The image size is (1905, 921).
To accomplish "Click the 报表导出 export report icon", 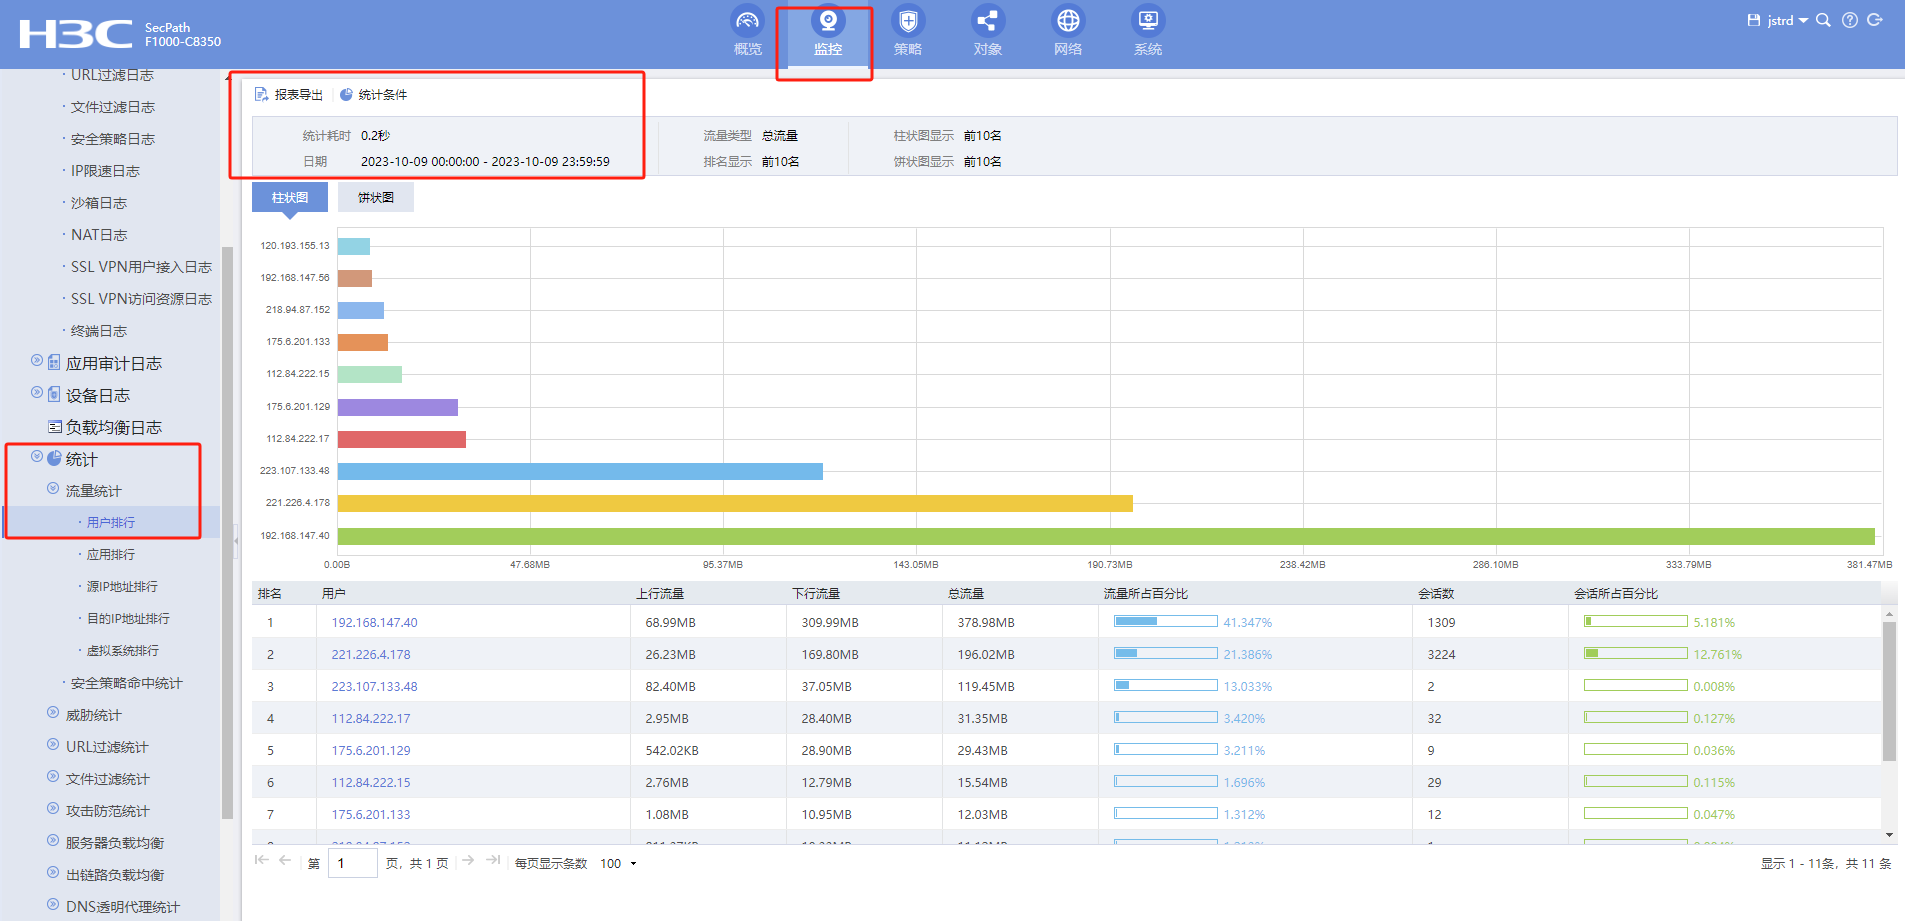I will (x=262, y=95).
